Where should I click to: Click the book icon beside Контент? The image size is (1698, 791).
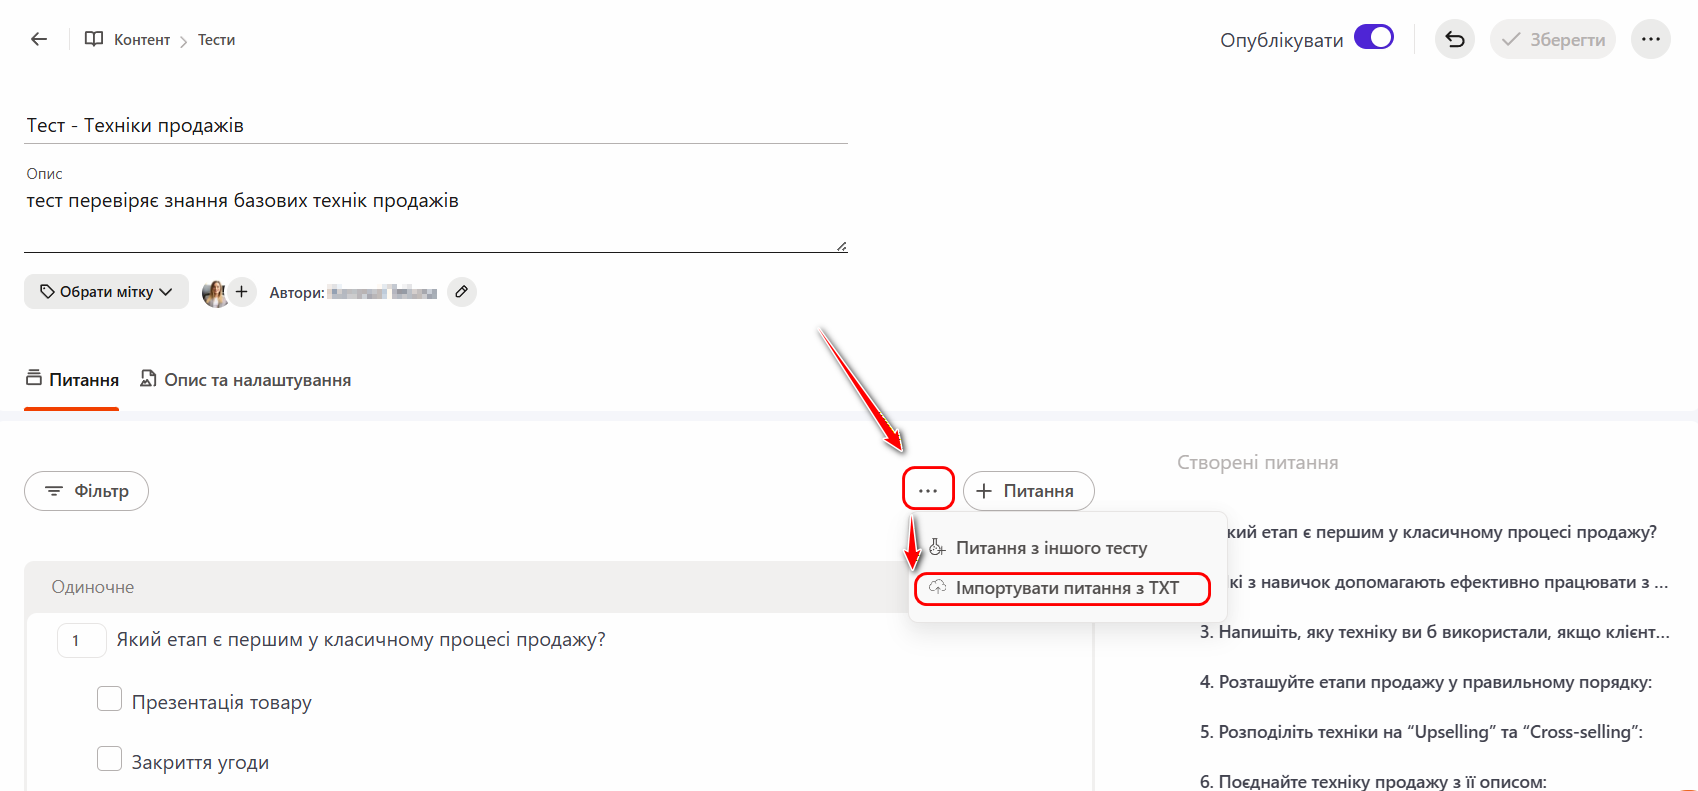(x=94, y=39)
